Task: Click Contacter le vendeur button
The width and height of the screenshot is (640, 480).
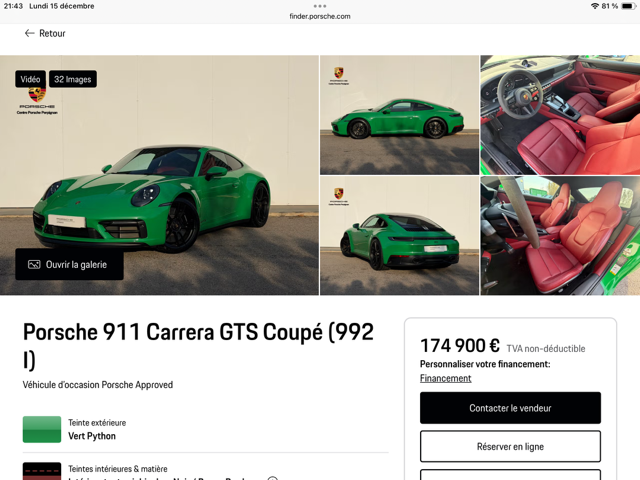Action: coord(510,408)
